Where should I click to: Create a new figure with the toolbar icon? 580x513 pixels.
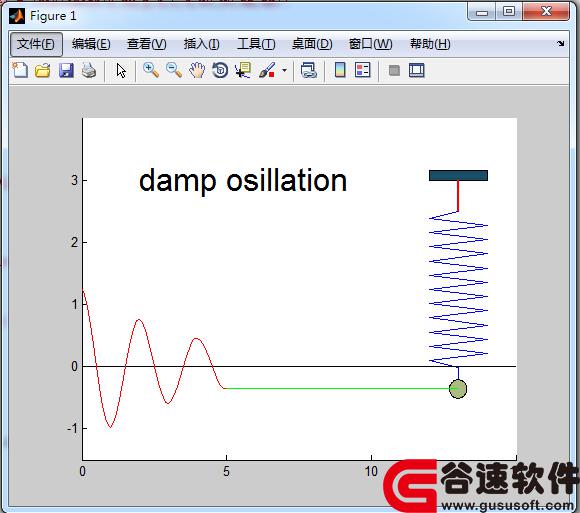click(x=20, y=70)
